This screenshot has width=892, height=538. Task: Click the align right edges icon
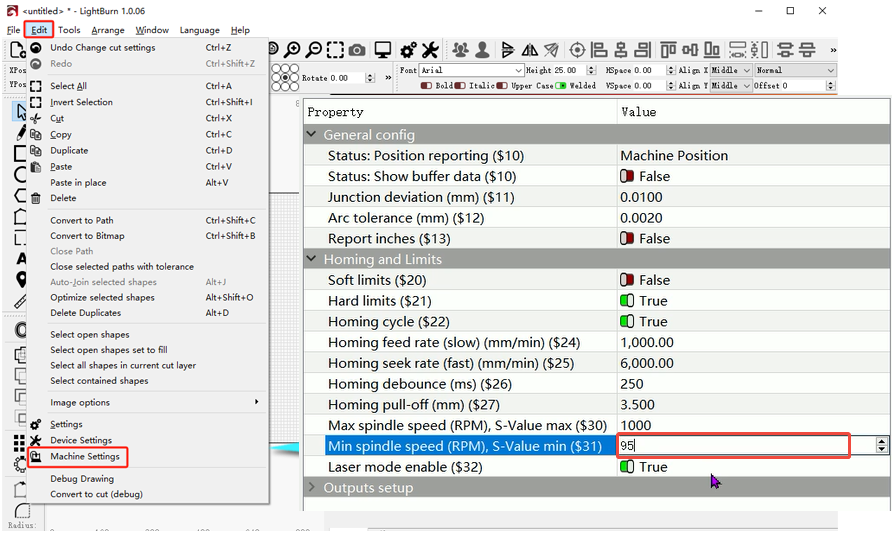[x=642, y=50]
